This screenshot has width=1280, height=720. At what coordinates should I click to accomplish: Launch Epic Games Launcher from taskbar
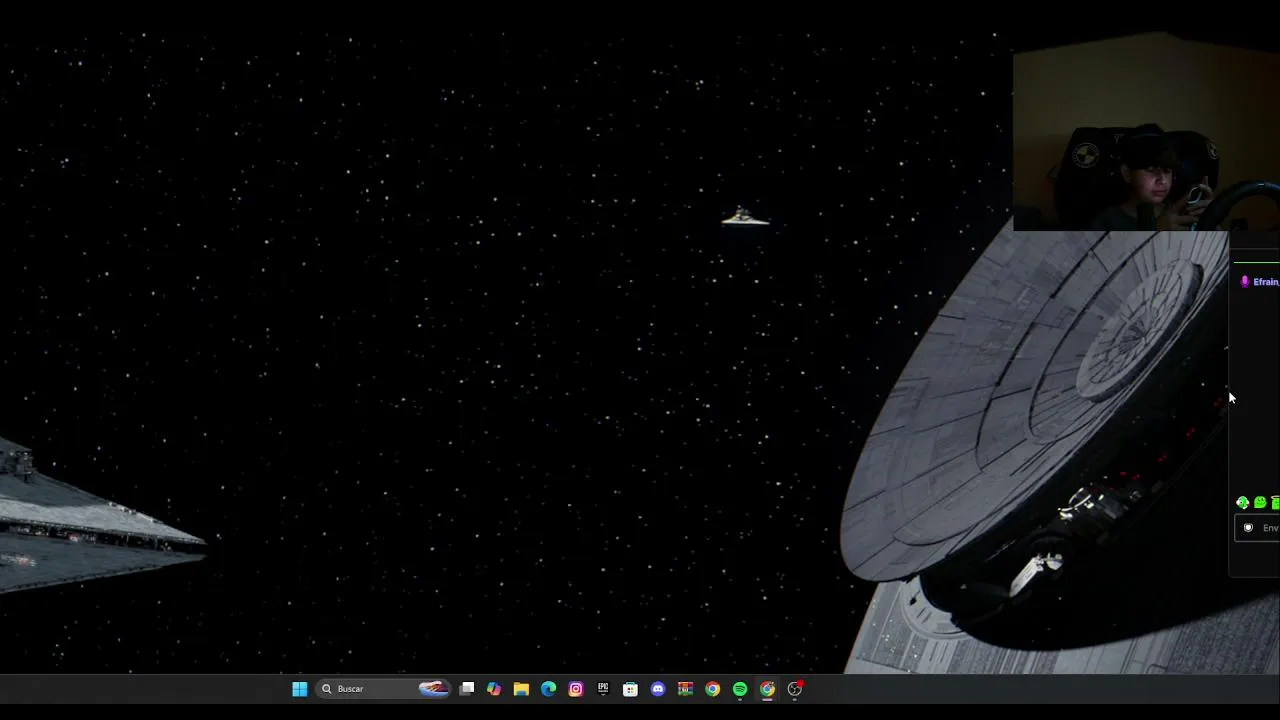603,689
